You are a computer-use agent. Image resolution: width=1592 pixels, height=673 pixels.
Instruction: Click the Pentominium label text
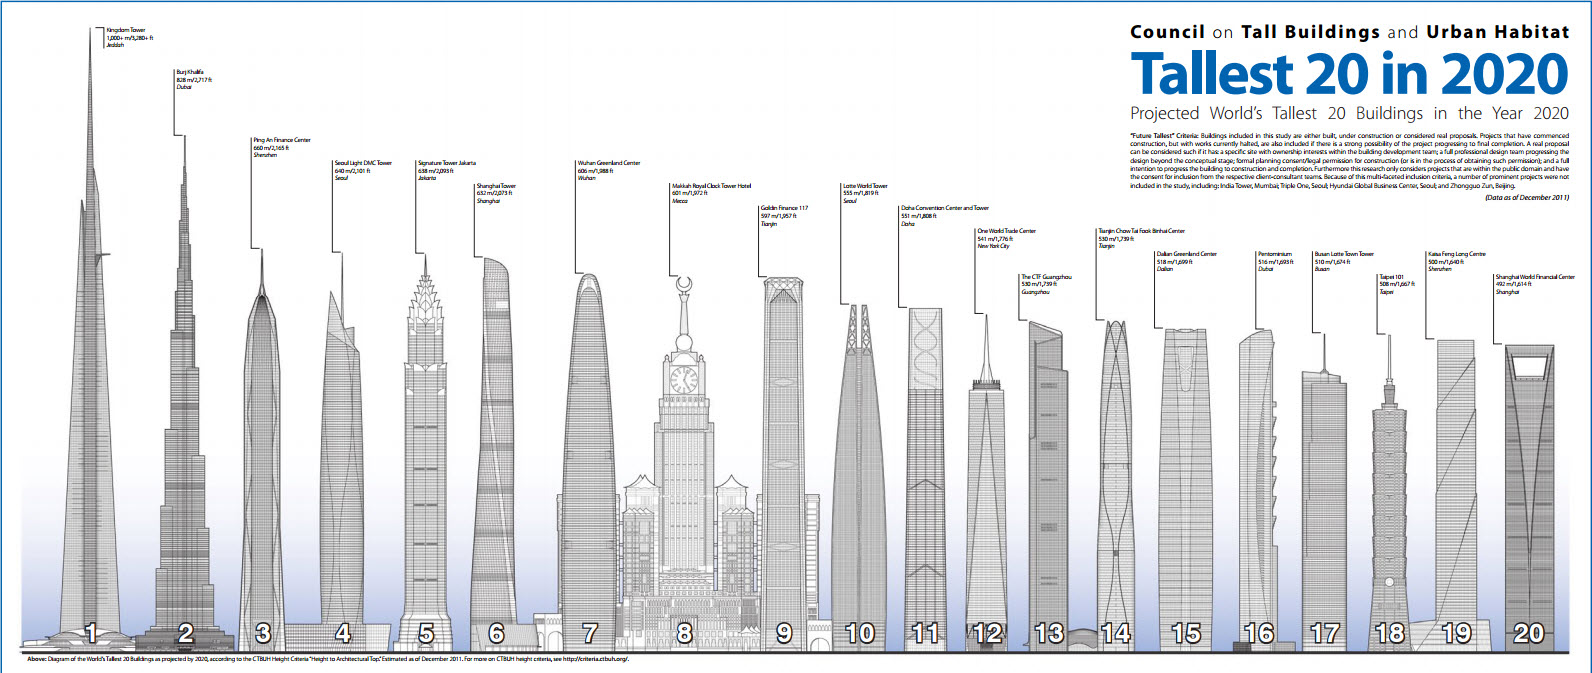click(1275, 254)
